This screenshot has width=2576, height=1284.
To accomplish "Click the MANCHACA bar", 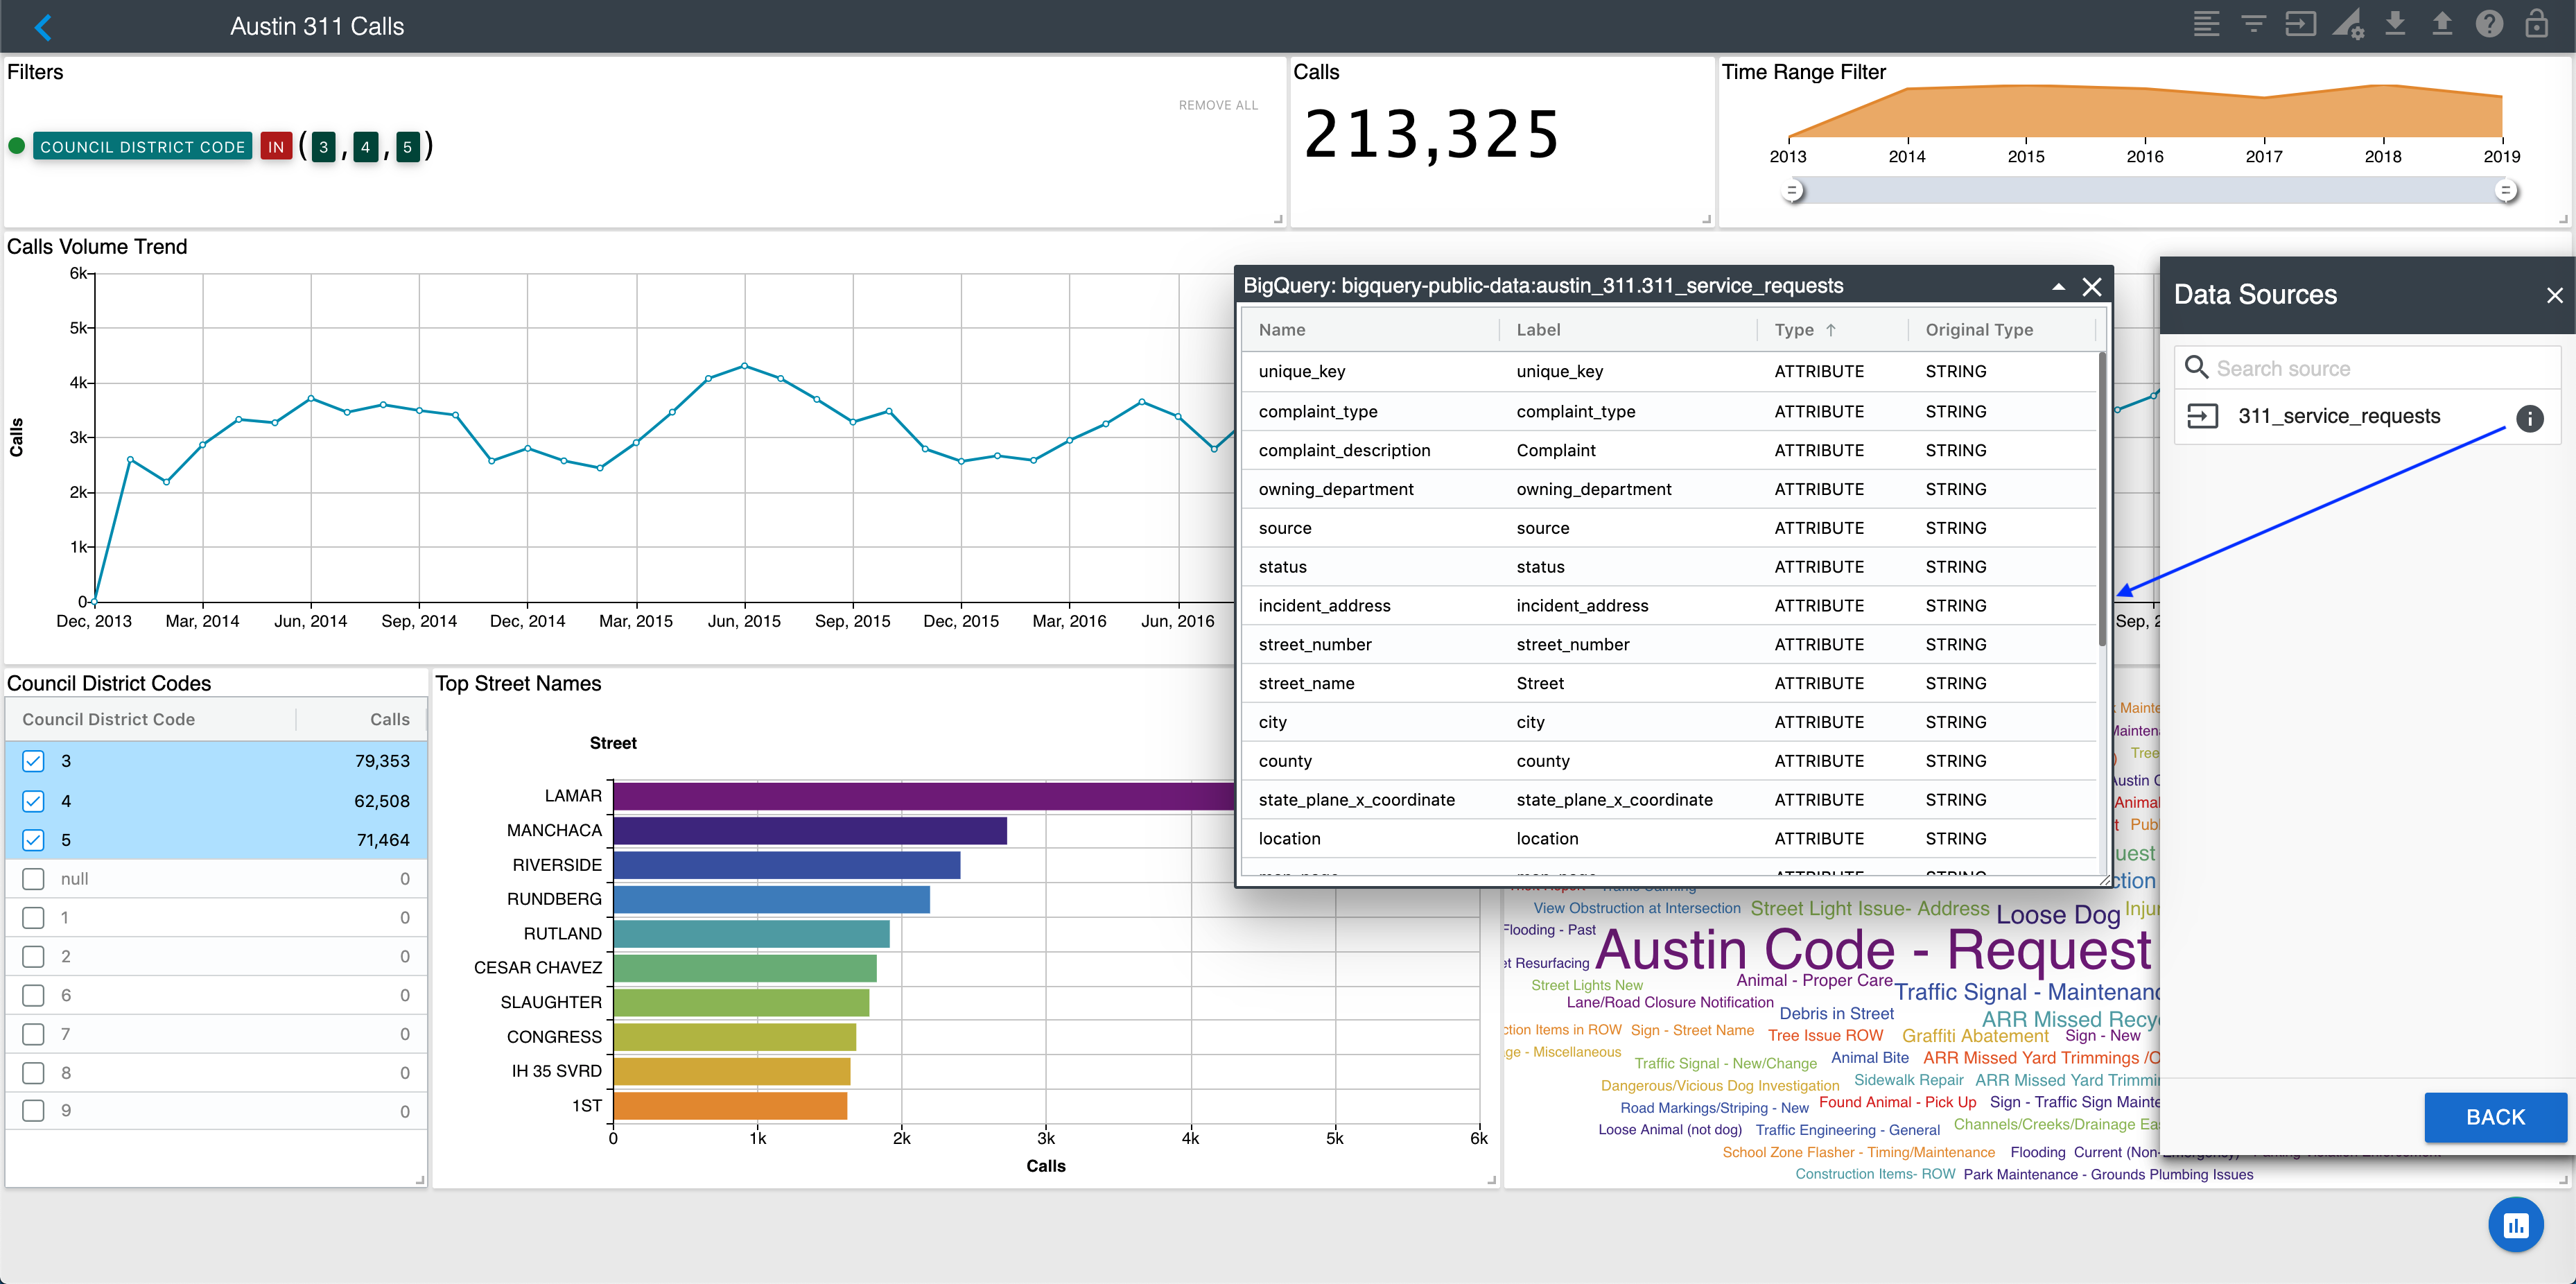I will pos(810,831).
